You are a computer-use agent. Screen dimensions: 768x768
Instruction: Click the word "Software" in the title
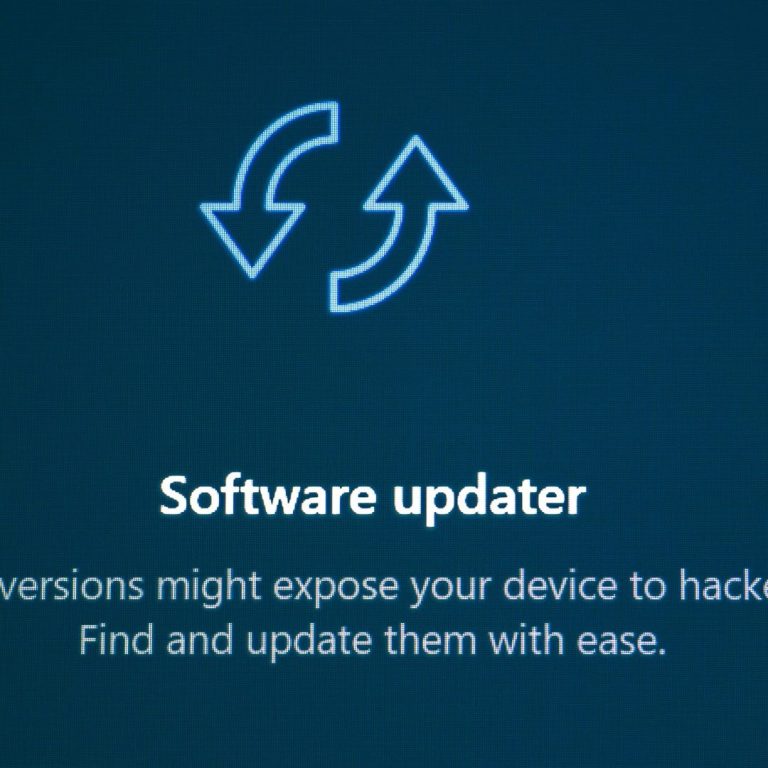point(268,495)
